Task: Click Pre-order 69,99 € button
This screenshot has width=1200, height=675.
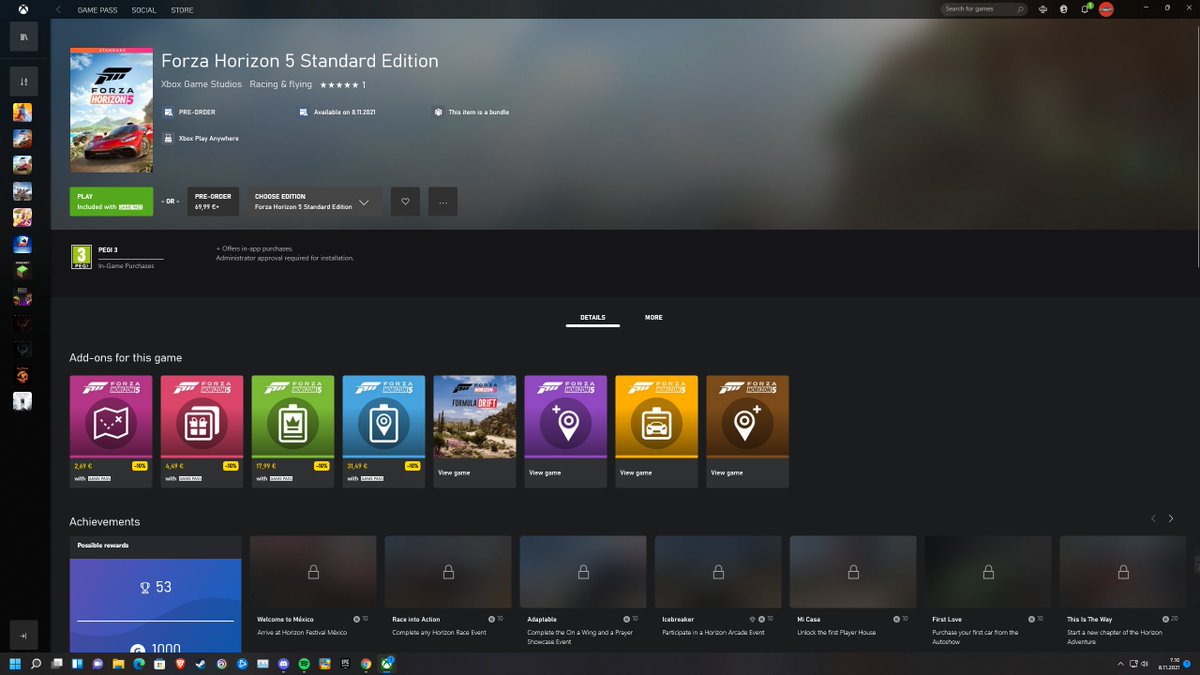Action: (x=213, y=201)
